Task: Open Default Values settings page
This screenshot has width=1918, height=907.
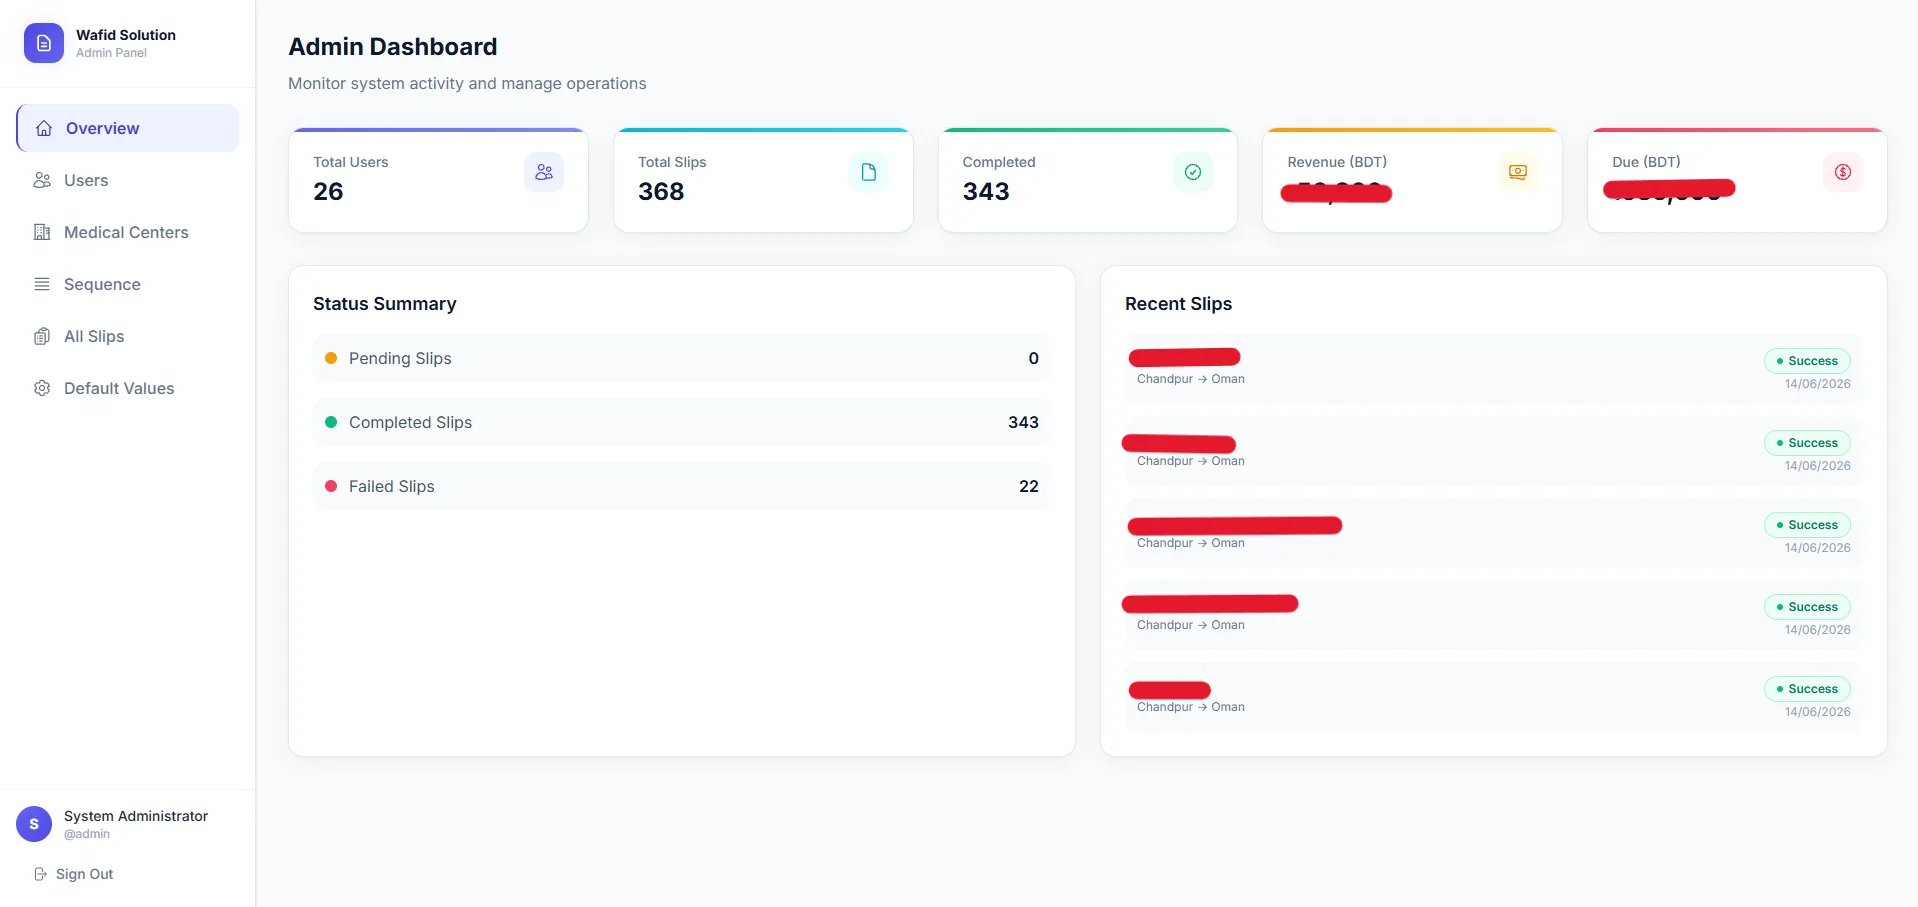Action: (128, 388)
